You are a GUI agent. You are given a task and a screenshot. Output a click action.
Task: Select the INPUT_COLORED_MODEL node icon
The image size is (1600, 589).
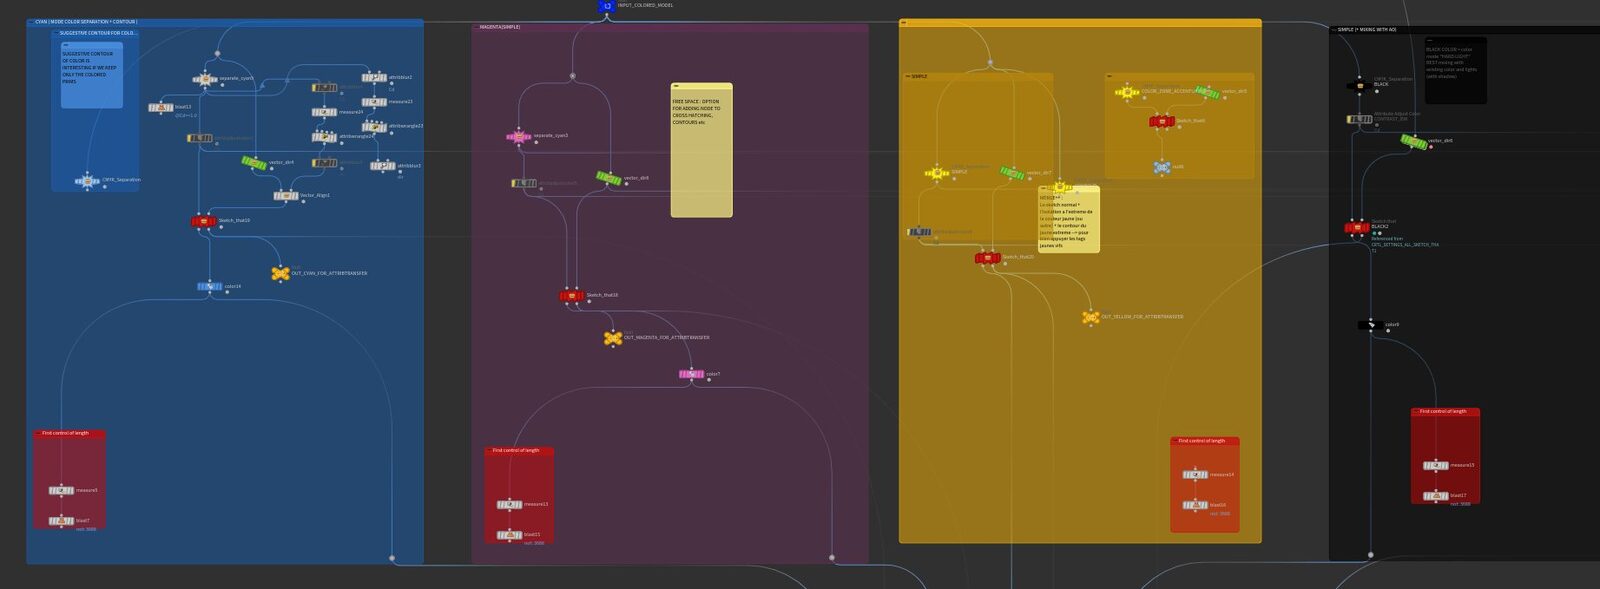[606, 6]
